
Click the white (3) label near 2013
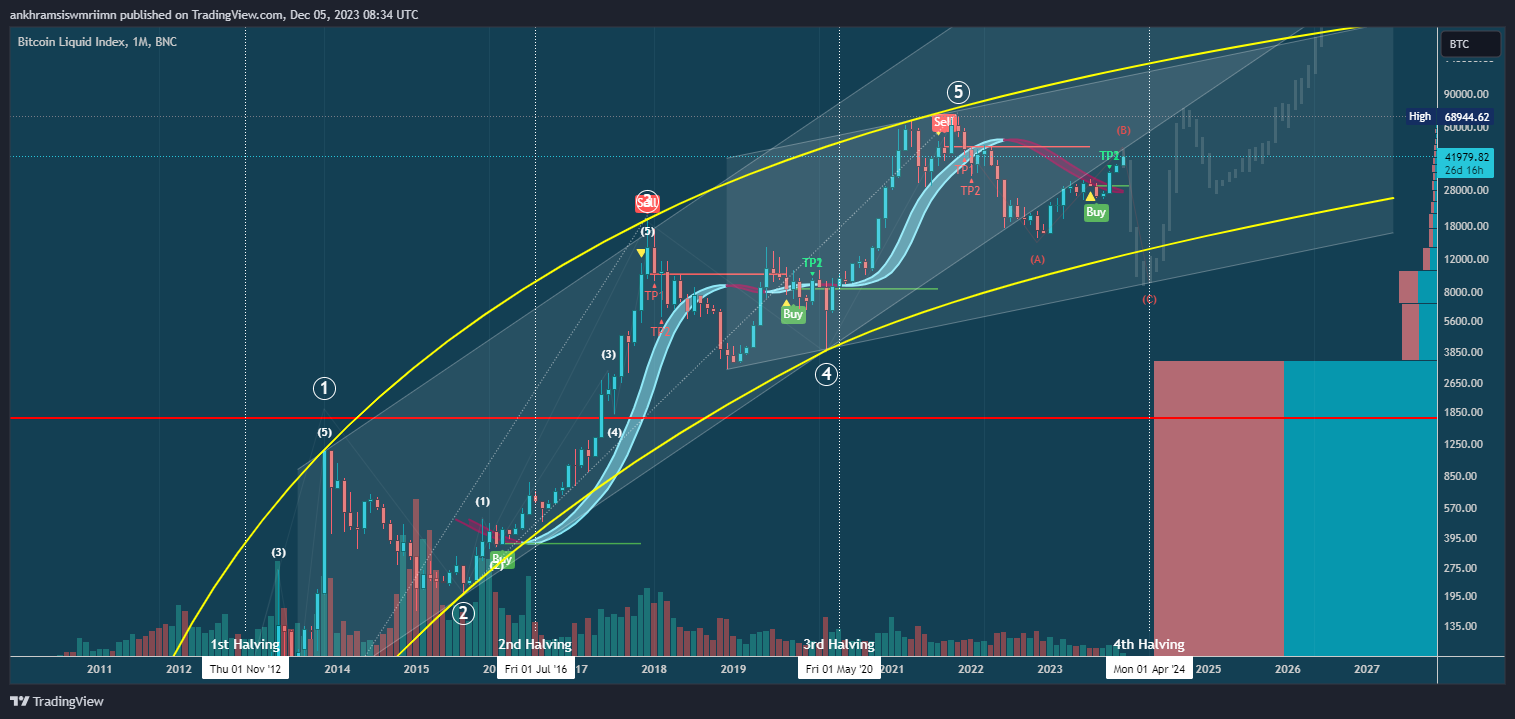point(279,552)
